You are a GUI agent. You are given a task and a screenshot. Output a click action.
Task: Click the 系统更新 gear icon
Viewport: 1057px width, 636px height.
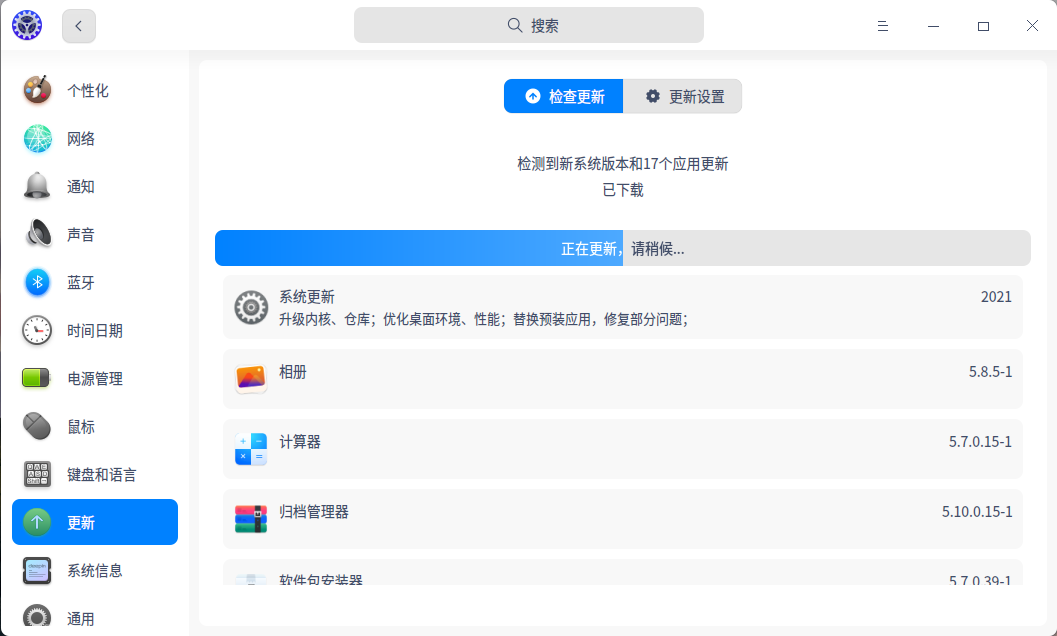coord(251,308)
